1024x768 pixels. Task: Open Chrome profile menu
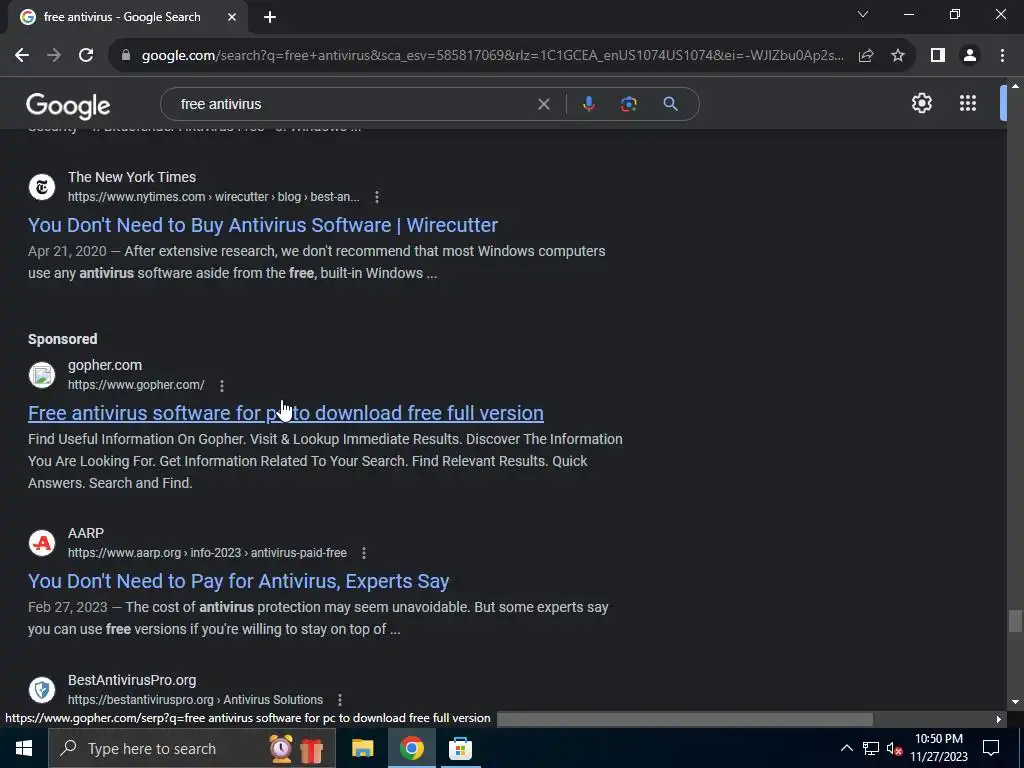click(x=970, y=56)
